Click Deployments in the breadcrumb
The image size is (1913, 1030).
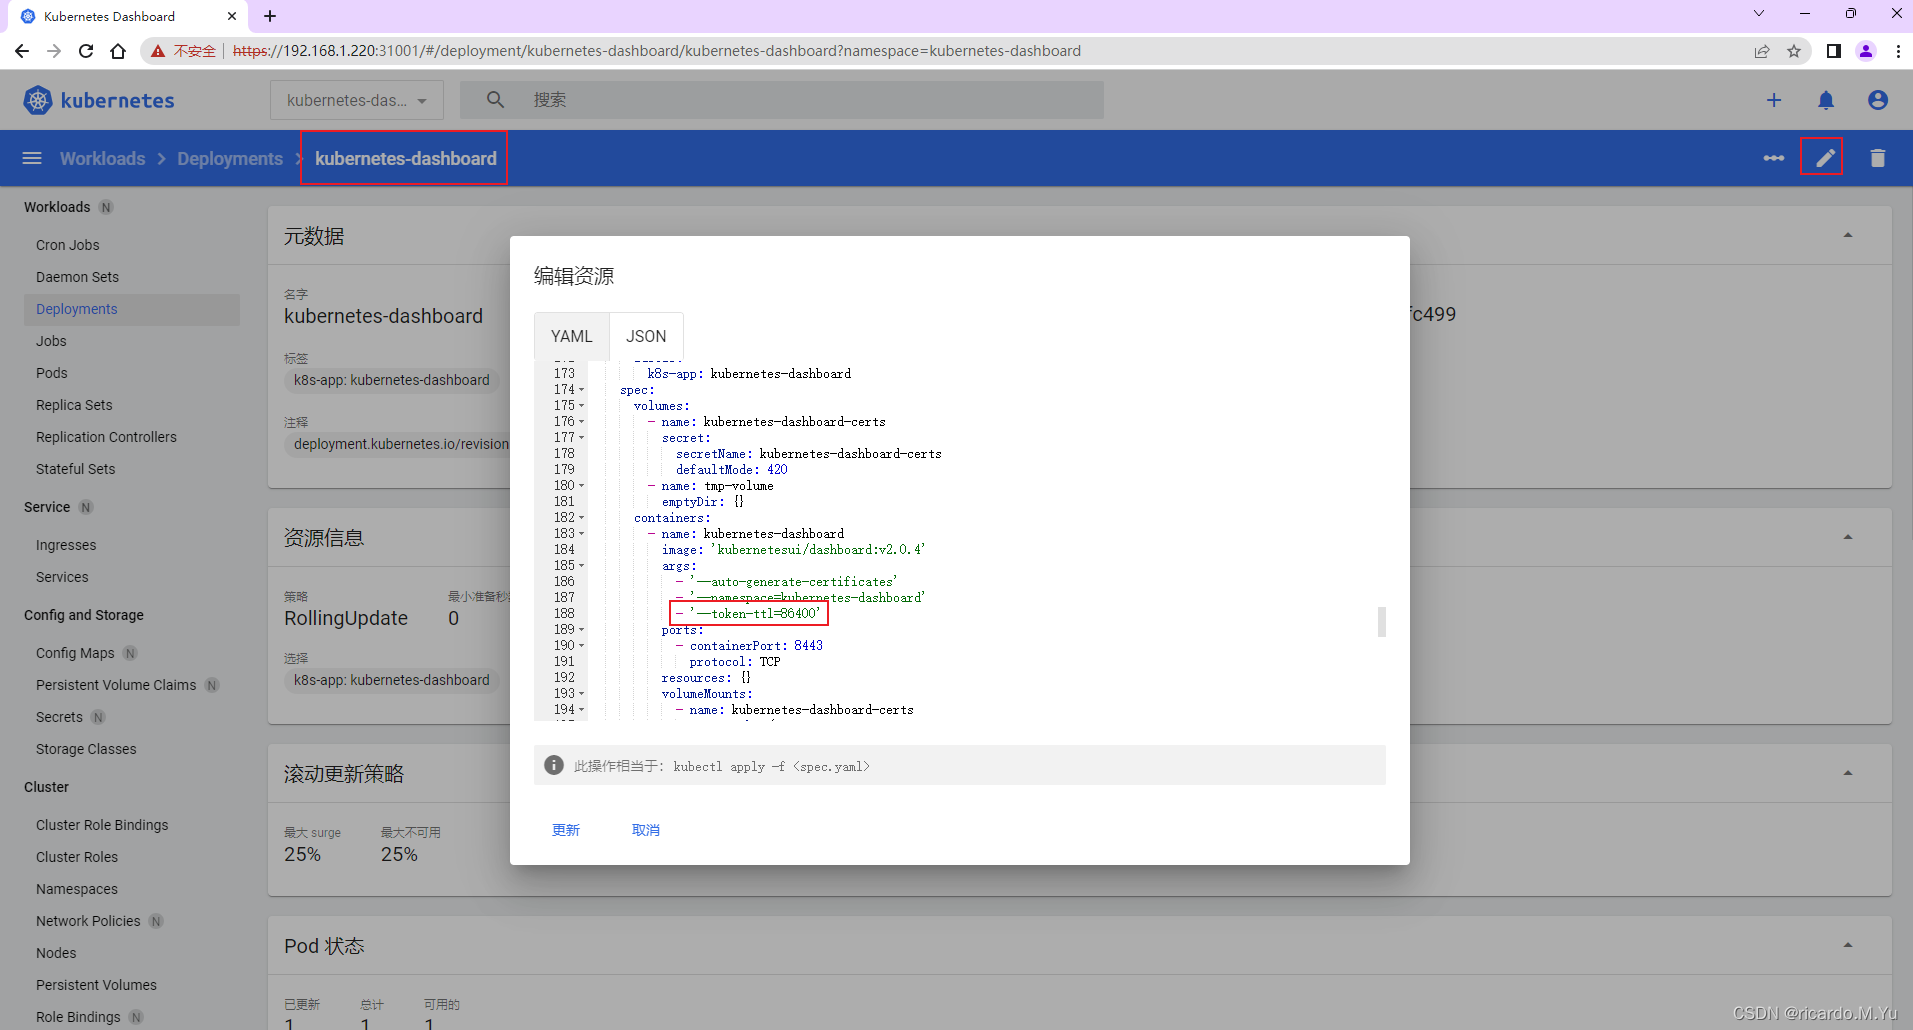pos(230,158)
